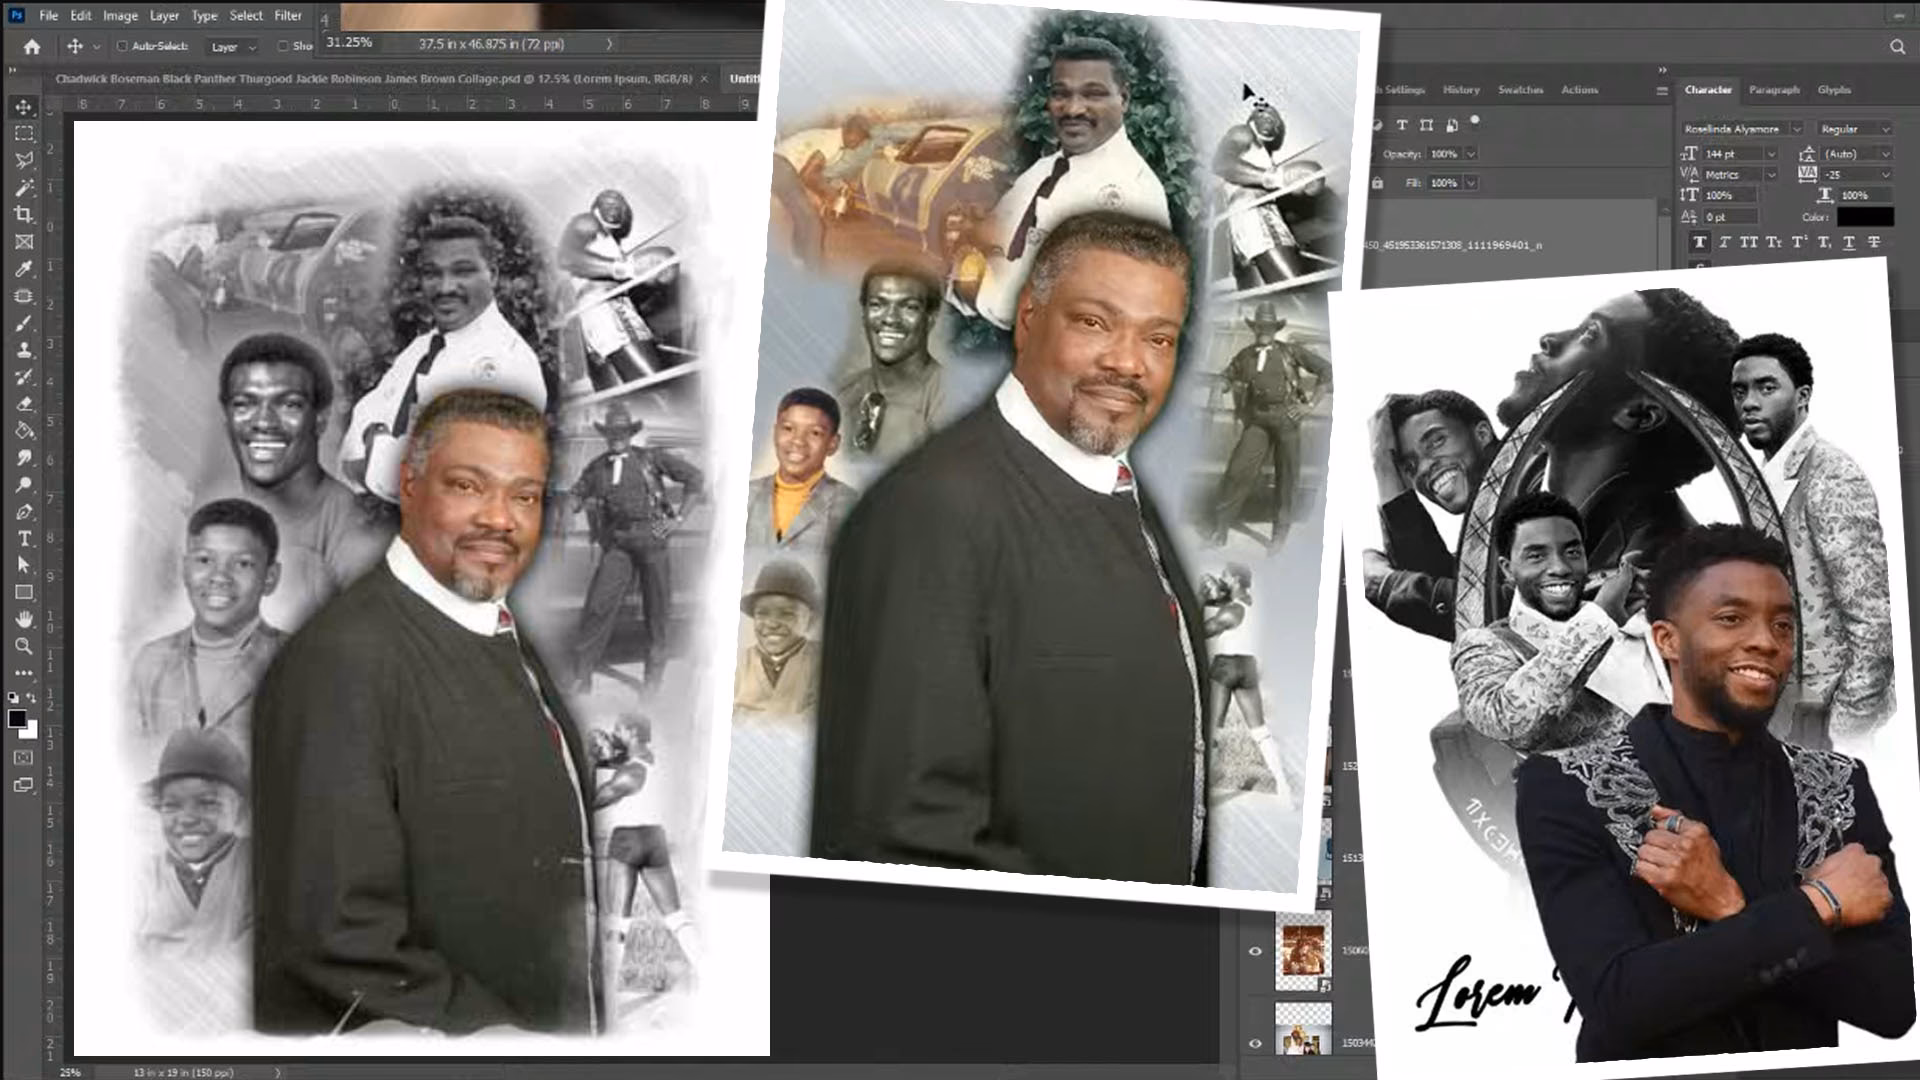
Task: Expand the font size dropdown set to 144 pt
Action: point(1772,155)
